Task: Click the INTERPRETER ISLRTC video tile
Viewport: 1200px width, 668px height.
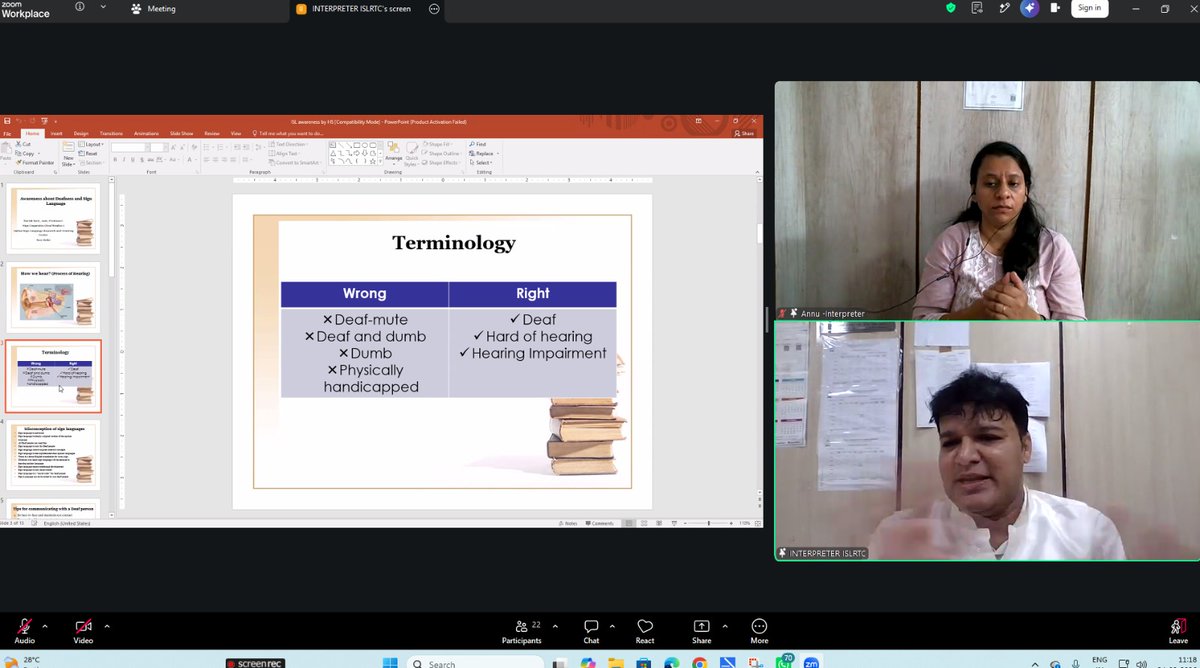Action: [x=987, y=441]
